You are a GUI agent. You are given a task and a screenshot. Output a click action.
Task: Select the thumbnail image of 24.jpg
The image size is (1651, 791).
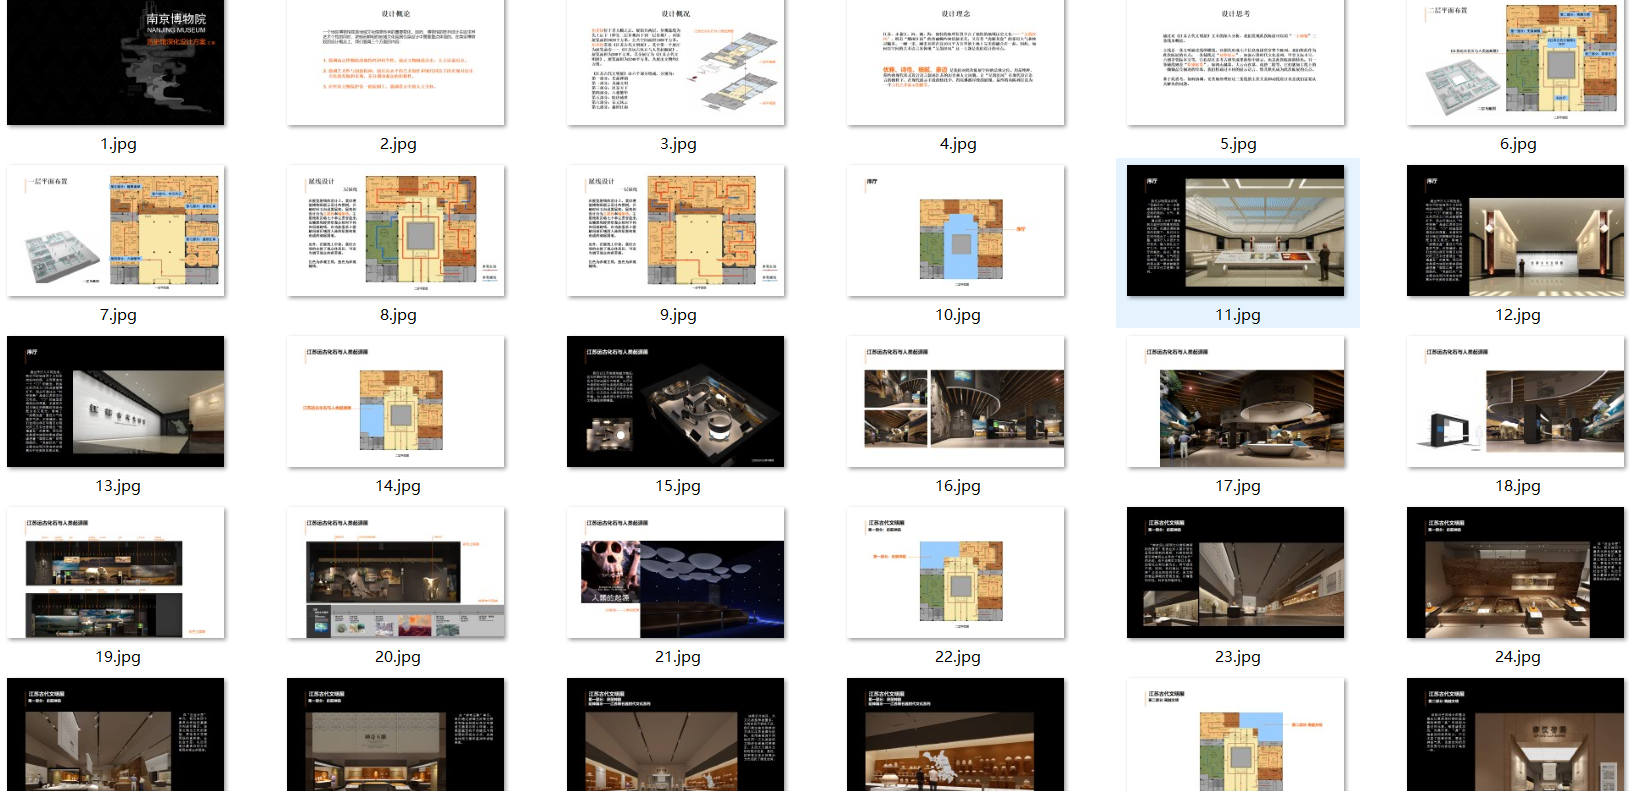click(x=1516, y=573)
